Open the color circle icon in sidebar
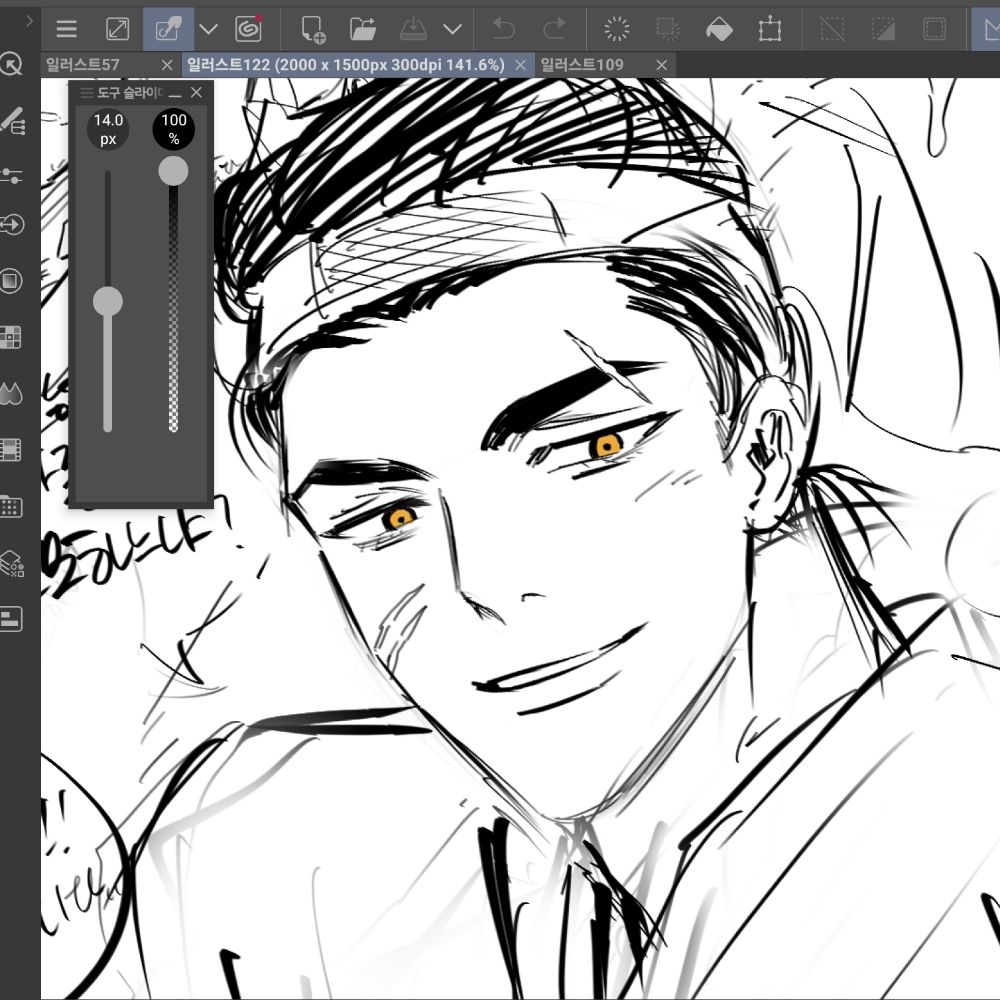 [x=11, y=281]
